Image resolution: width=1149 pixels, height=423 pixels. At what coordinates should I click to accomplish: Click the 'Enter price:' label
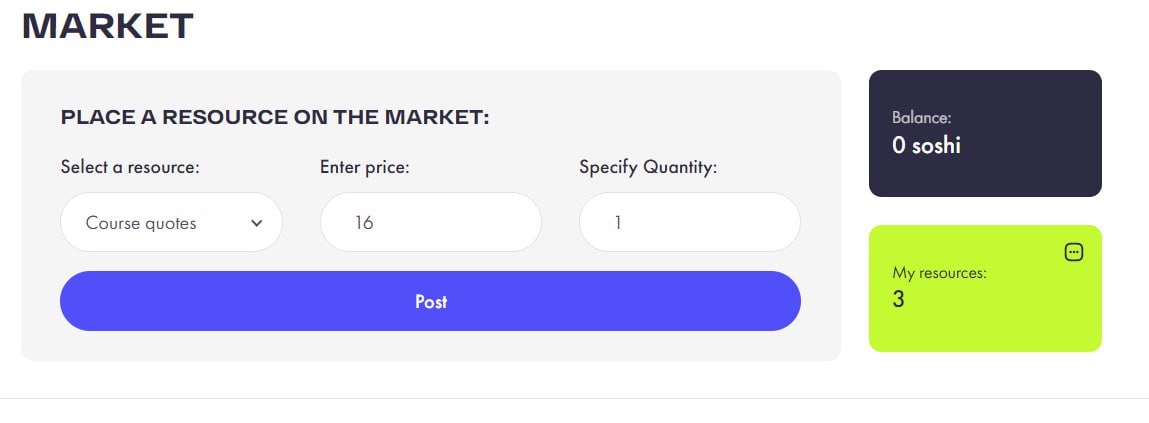(x=365, y=167)
